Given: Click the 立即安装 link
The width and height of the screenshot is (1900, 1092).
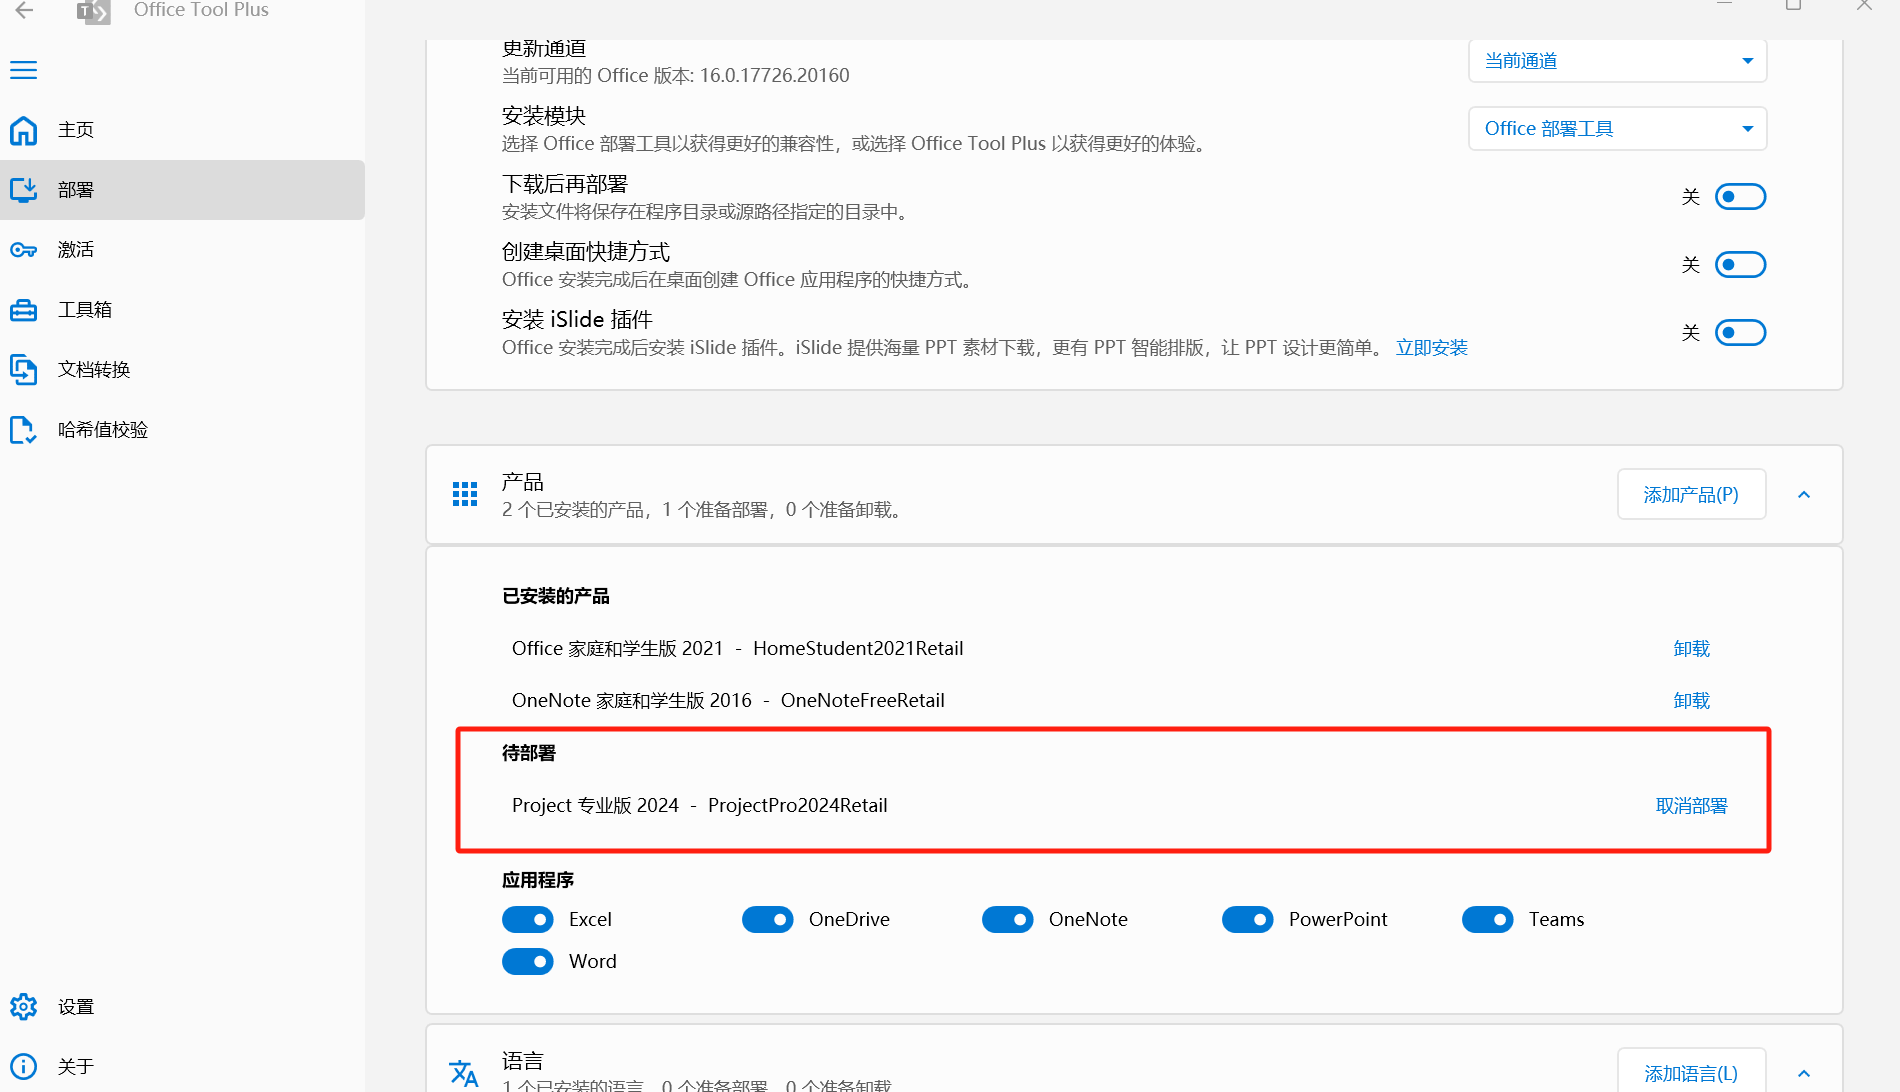Looking at the screenshot, I should [1432, 348].
